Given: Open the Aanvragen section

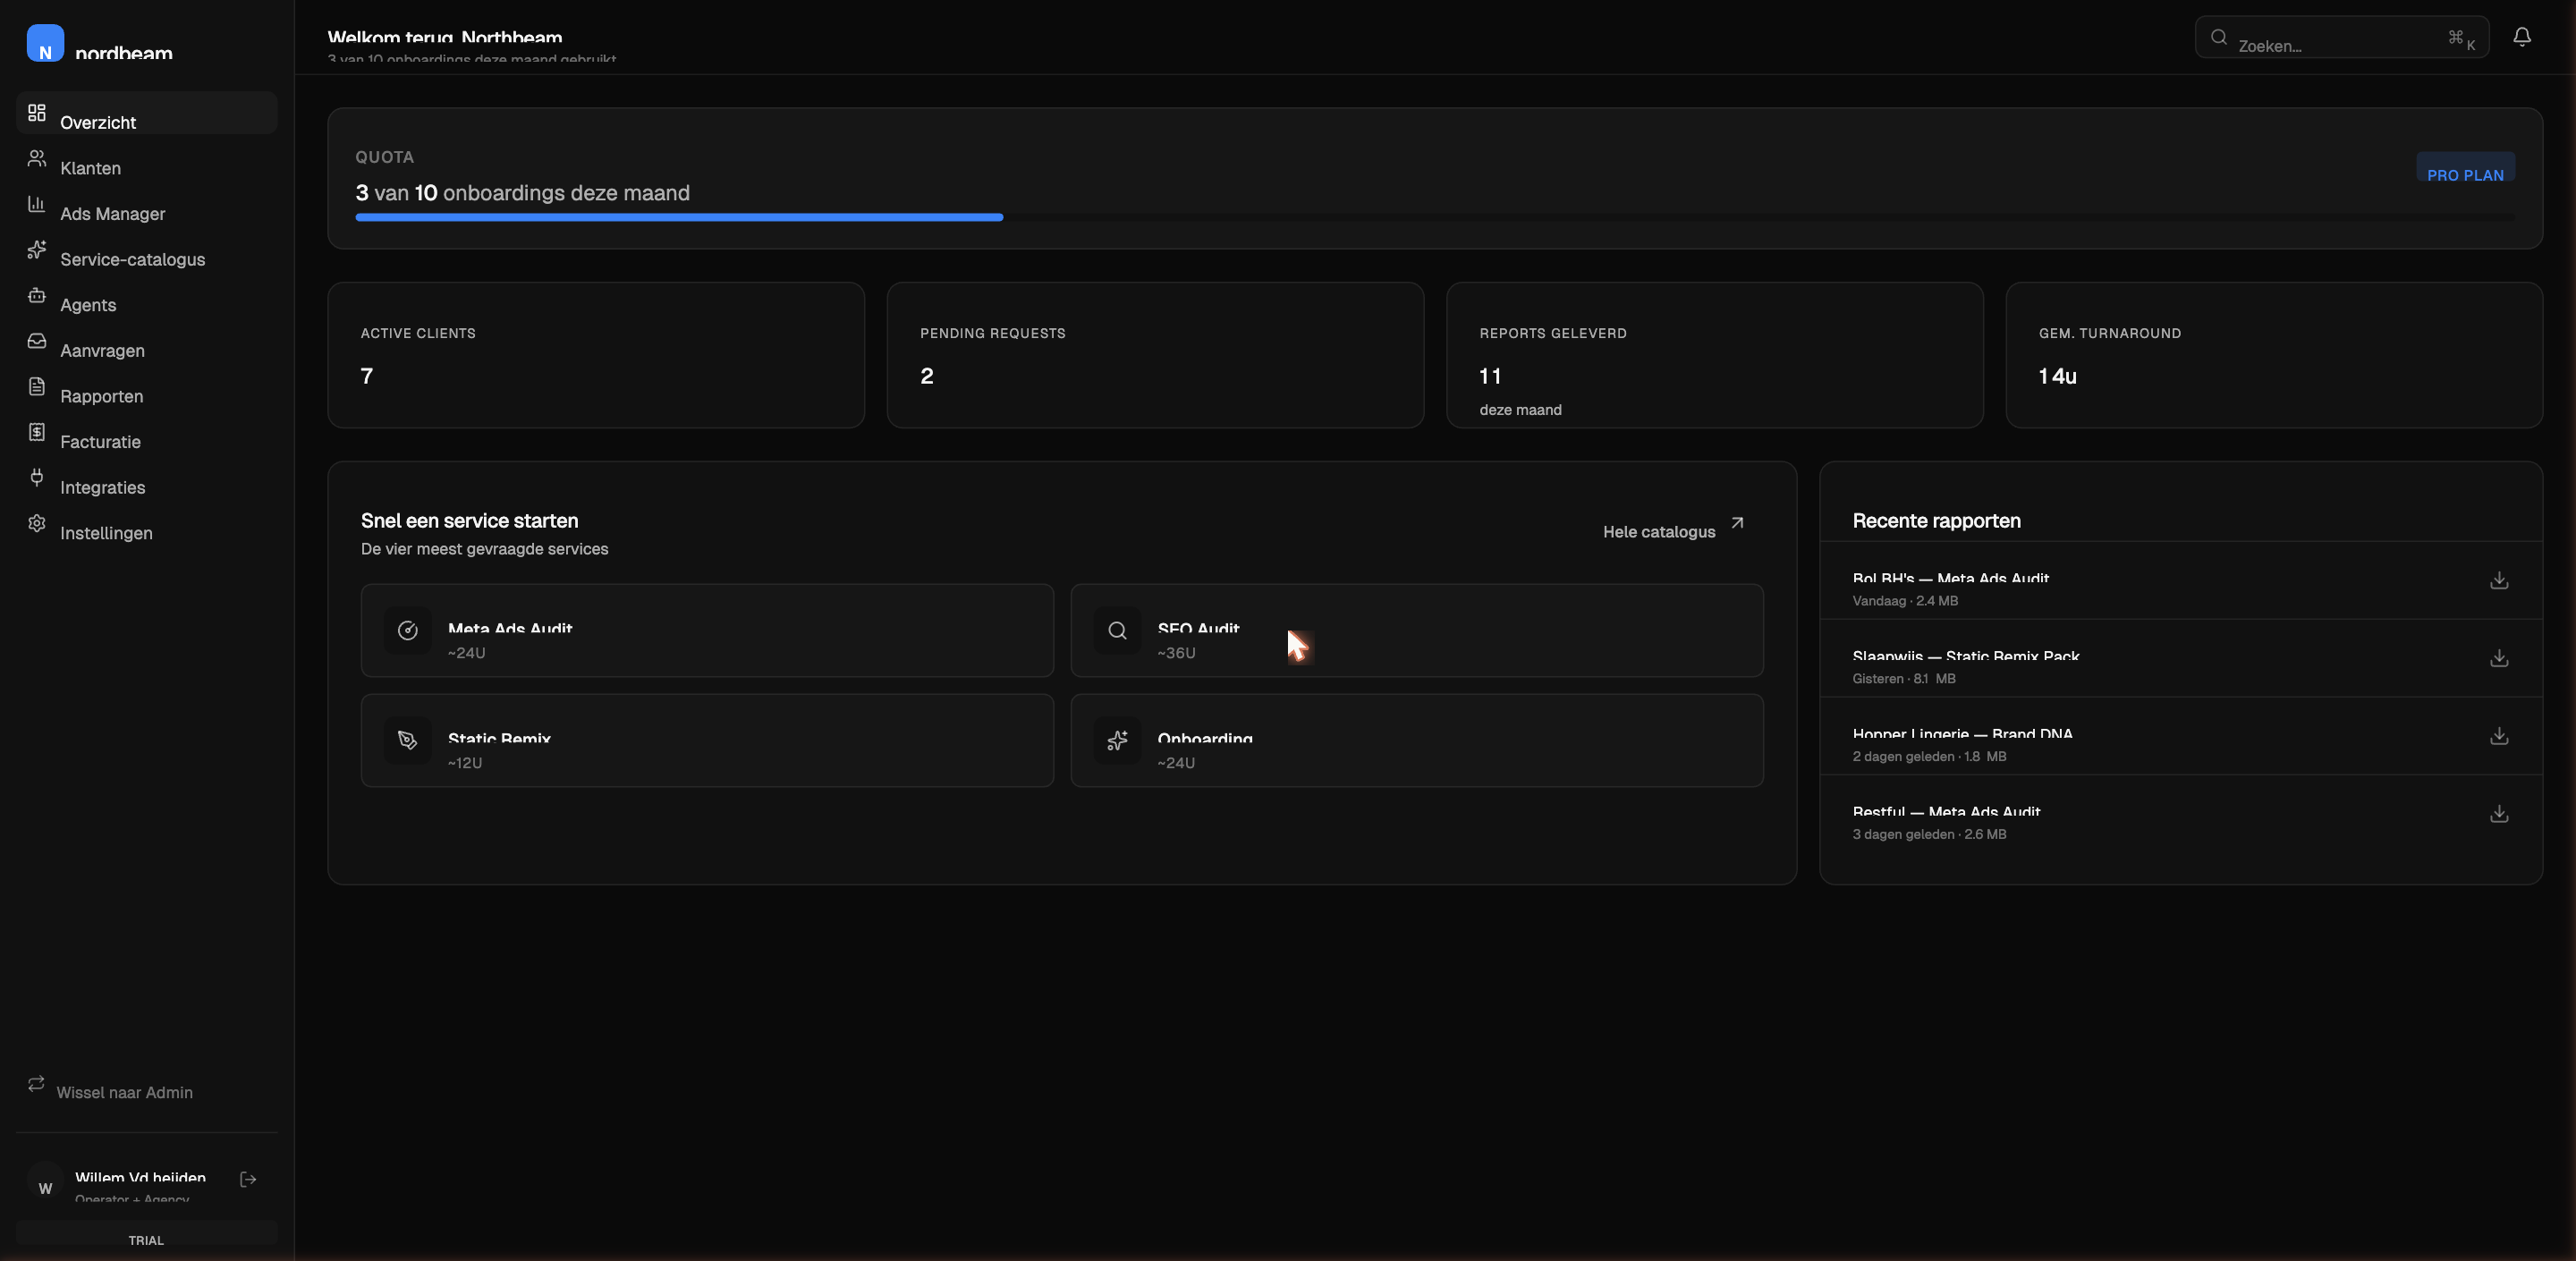Looking at the screenshot, I should [147, 341].
